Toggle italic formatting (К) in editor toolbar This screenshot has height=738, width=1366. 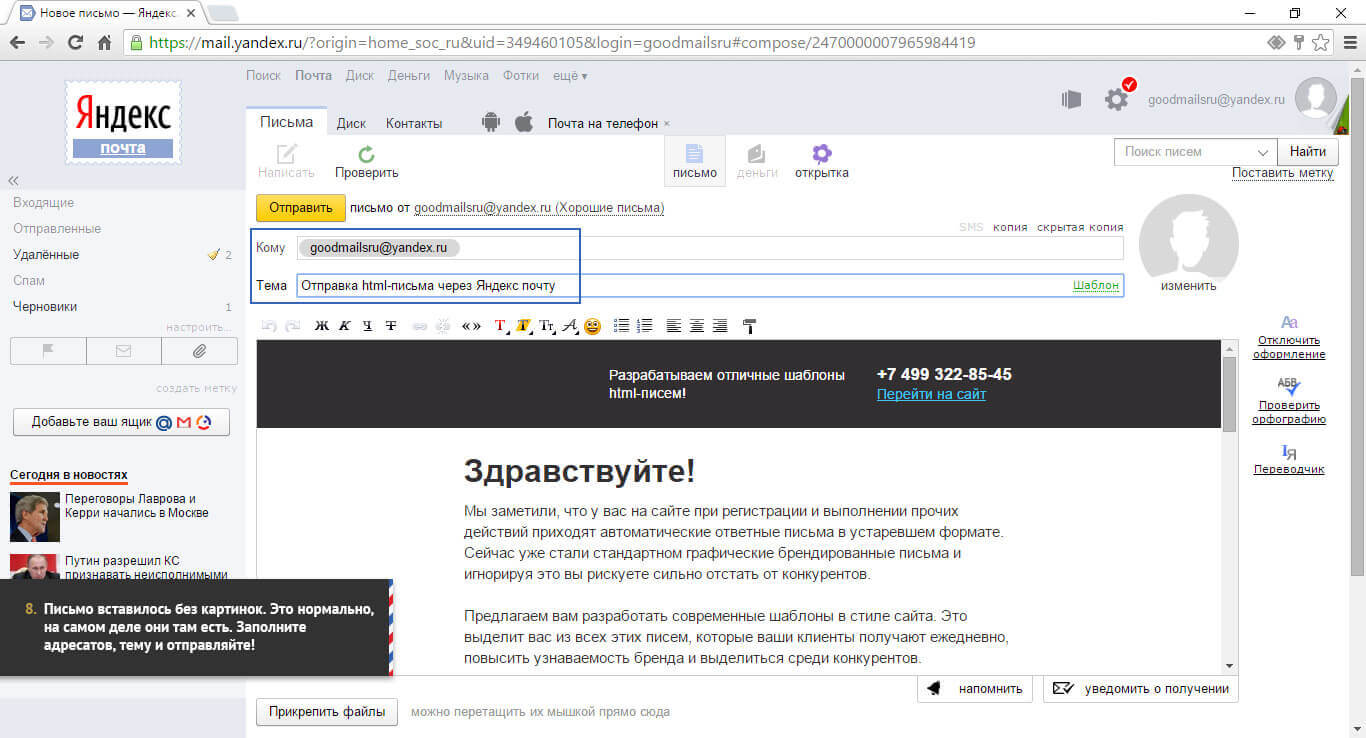pos(344,326)
